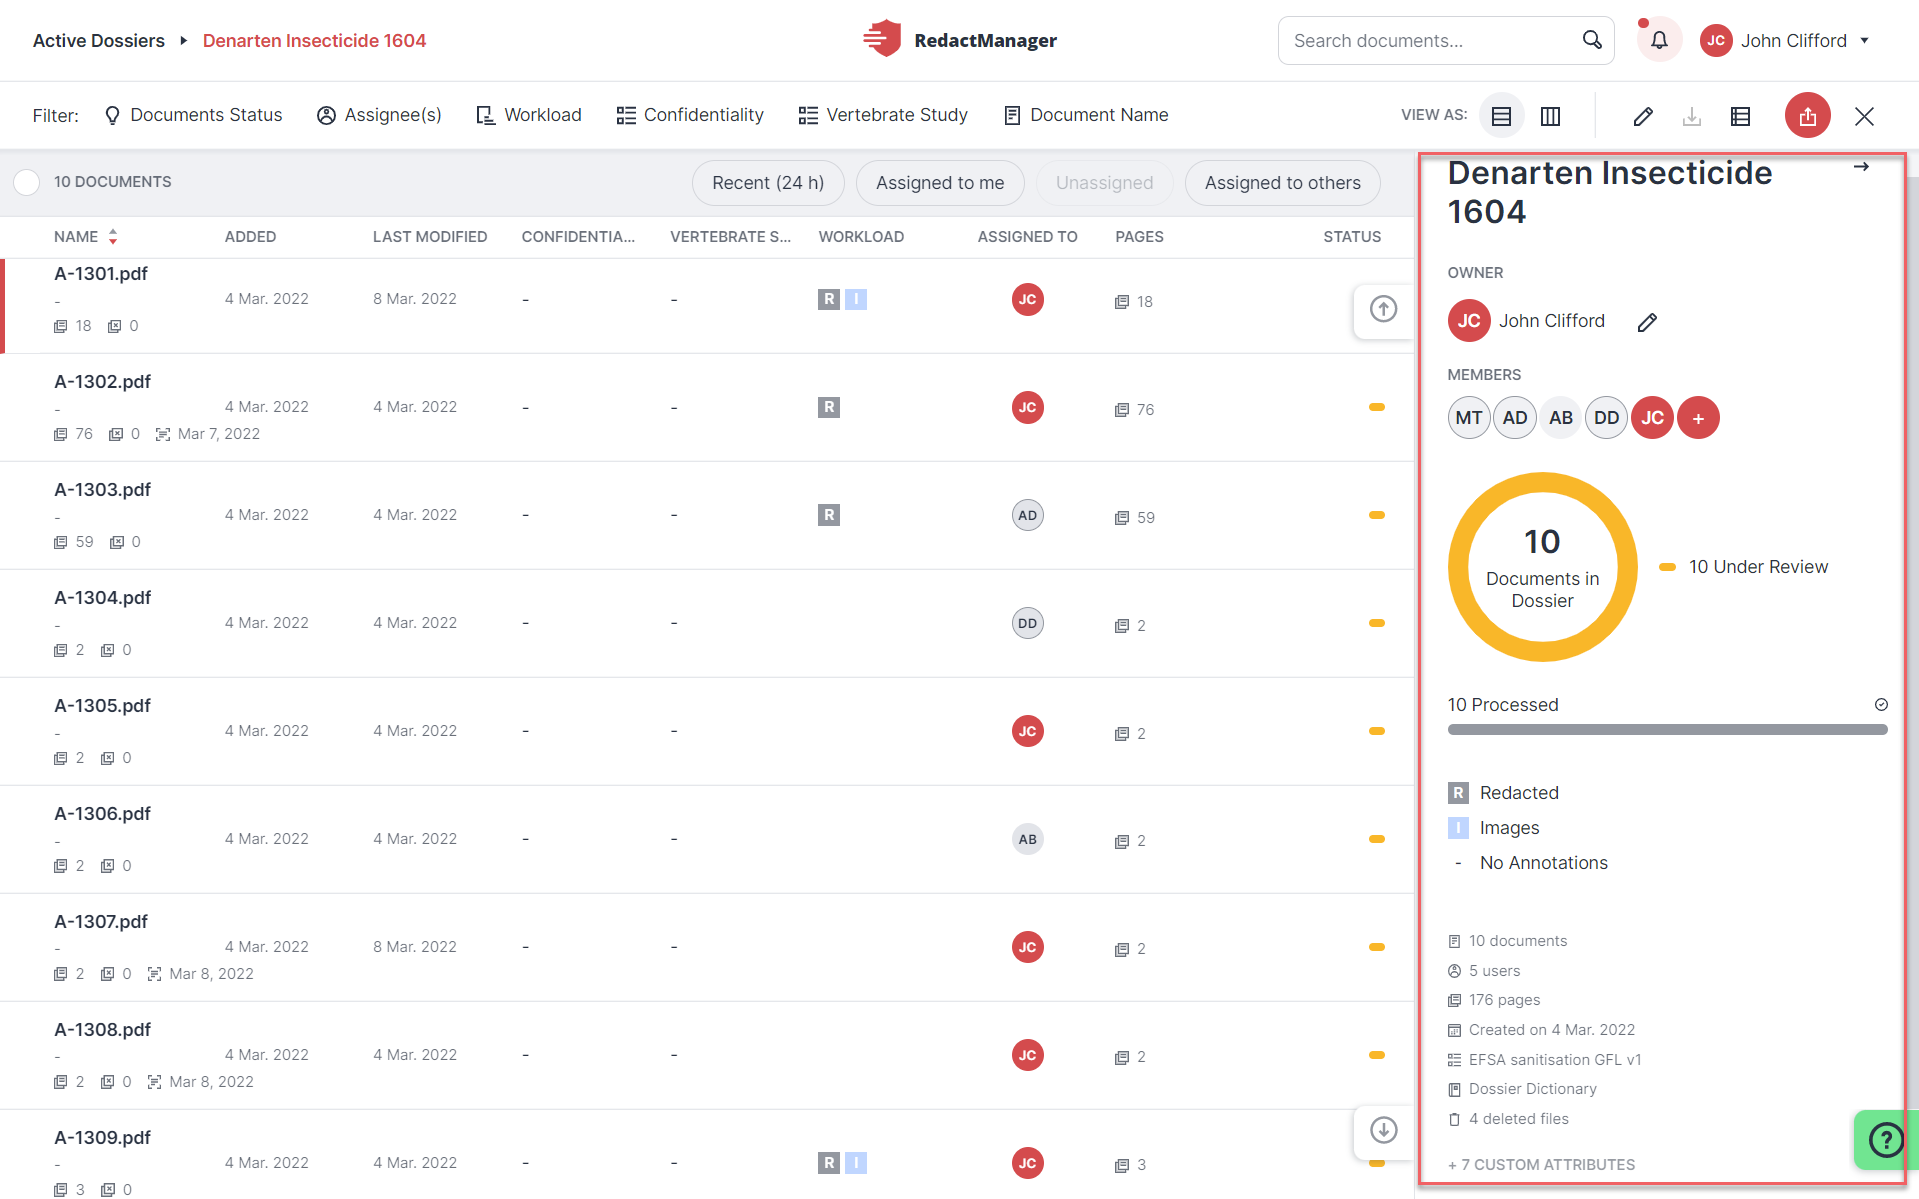
Task: Click the download dossier icon
Action: pyautogui.click(x=1692, y=116)
